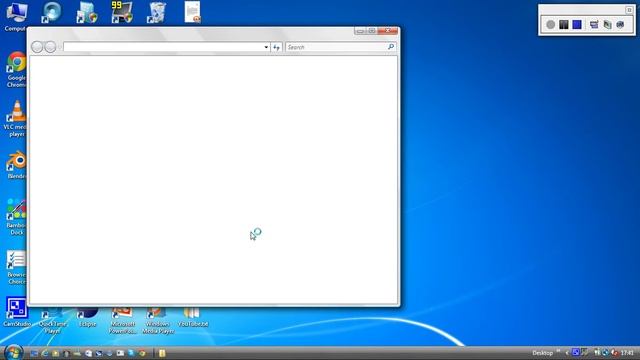
Task: Select the QuickTime Player desktop shortcut label
Action: (52, 327)
